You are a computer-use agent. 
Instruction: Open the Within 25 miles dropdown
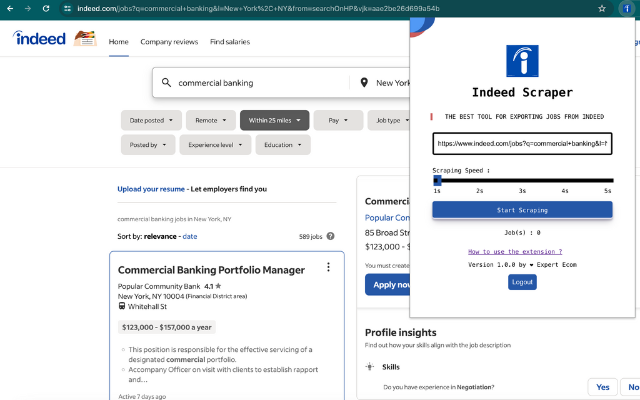pyautogui.click(x=275, y=120)
